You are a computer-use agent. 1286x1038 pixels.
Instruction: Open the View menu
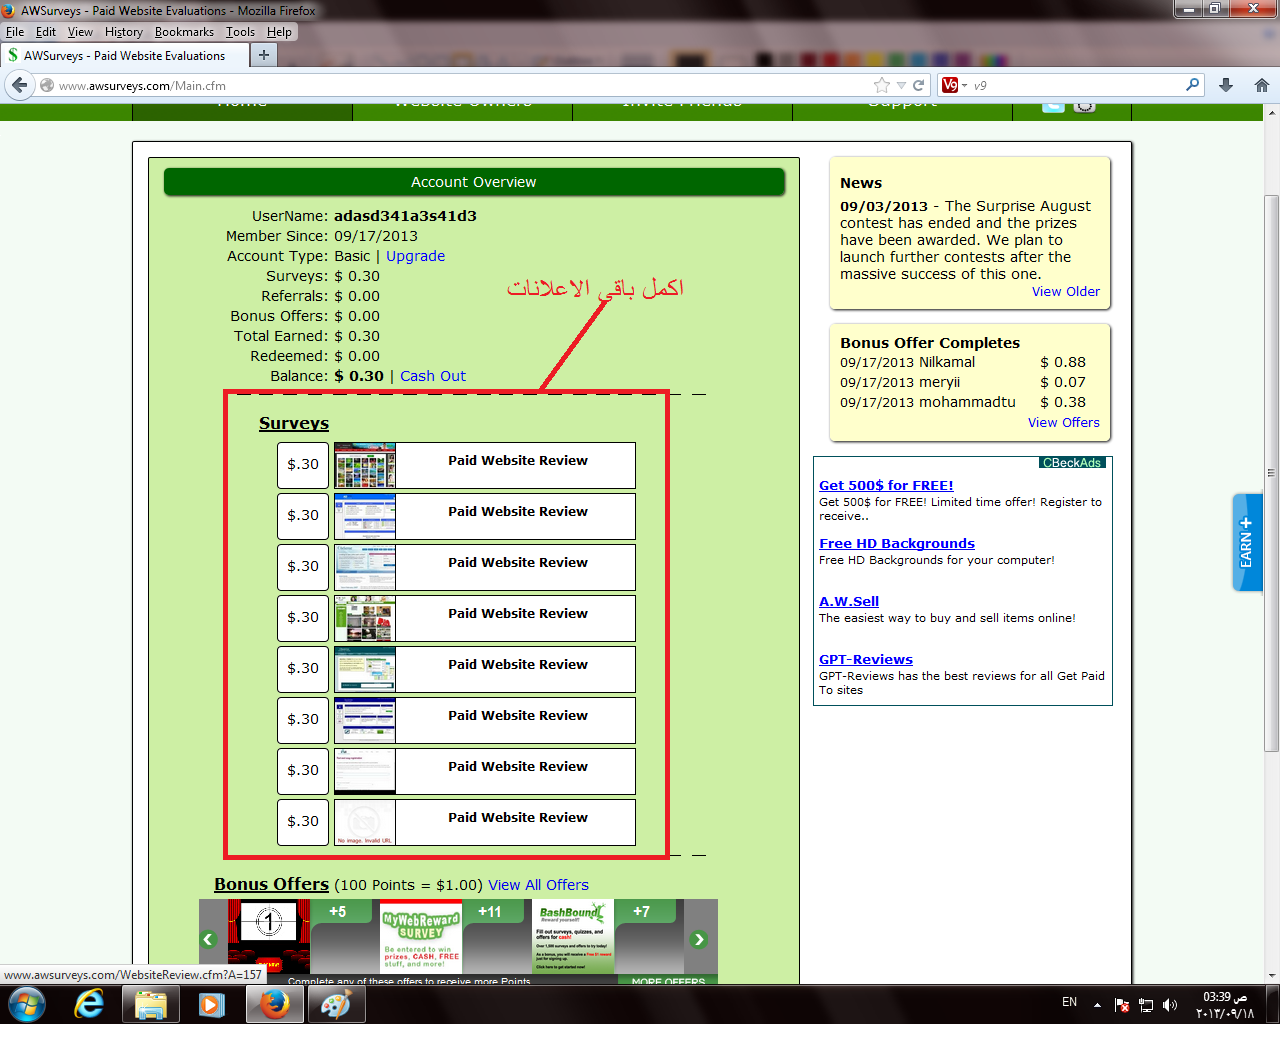80,32
